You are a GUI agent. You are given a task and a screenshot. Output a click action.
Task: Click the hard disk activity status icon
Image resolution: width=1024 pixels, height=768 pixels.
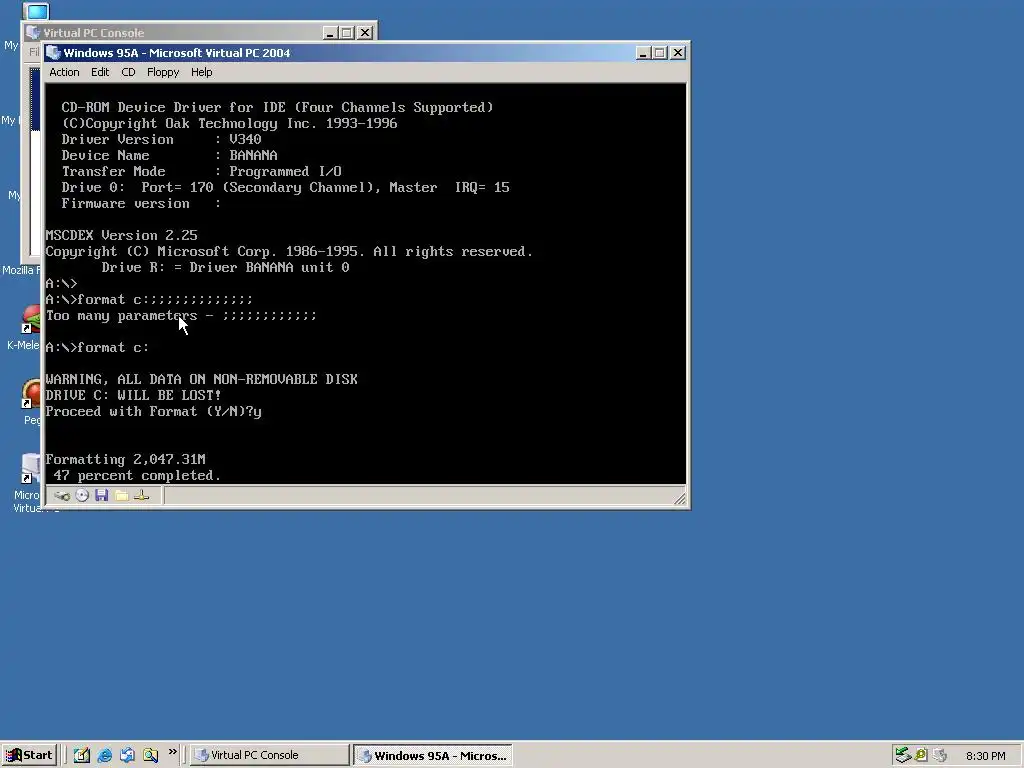click(x=62, y=496)
